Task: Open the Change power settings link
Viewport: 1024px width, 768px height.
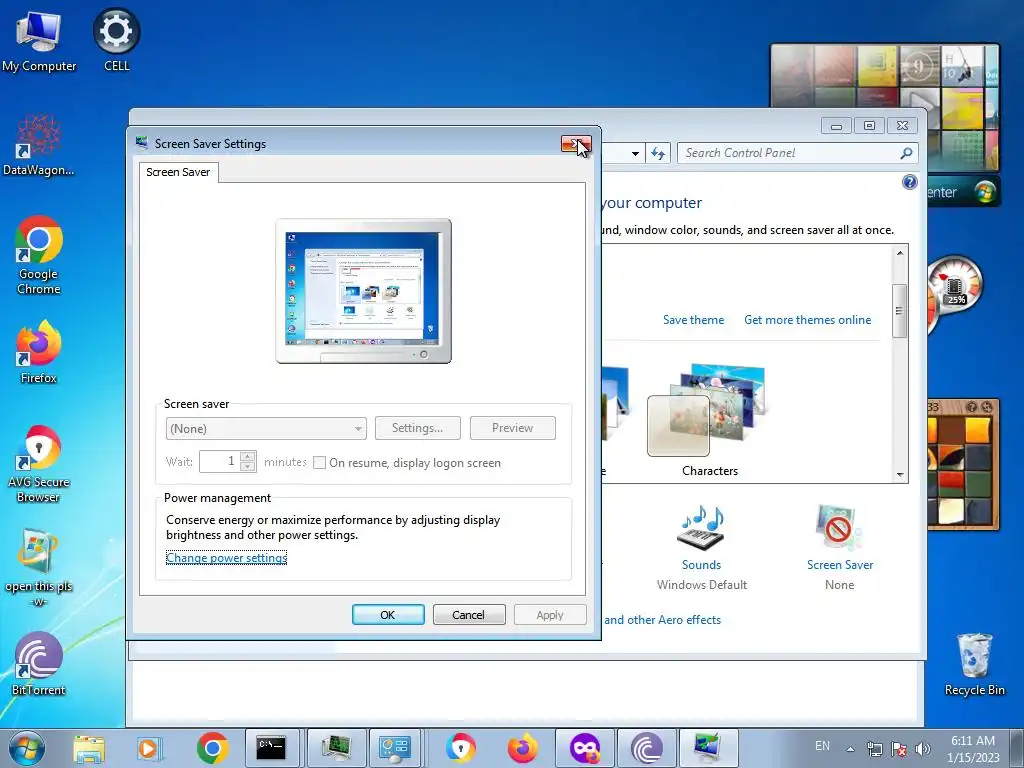Action: tap(227, 558)
